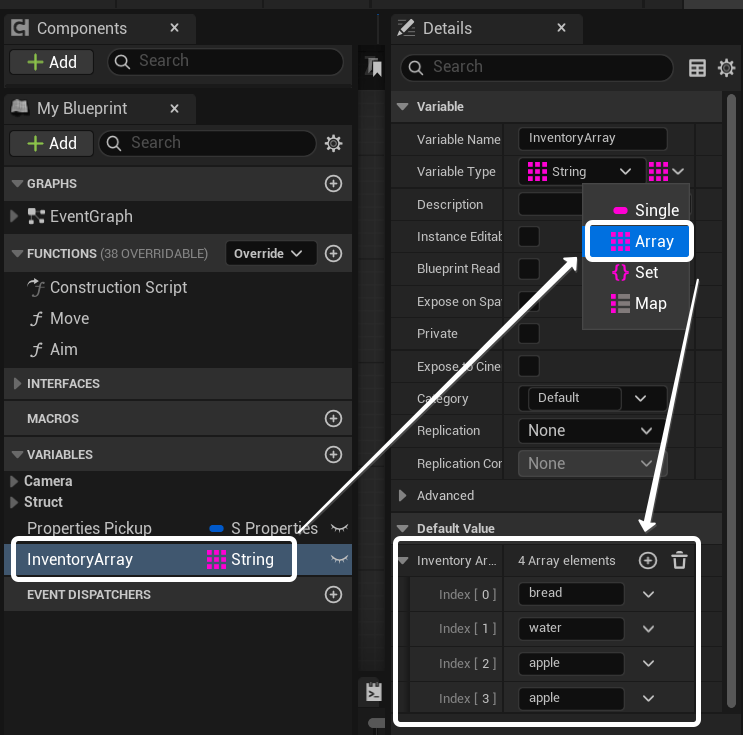Click the add array element plus icon
Image resolution: width=743 pixels, height=735 pixels.
click(x=648, y=561)
